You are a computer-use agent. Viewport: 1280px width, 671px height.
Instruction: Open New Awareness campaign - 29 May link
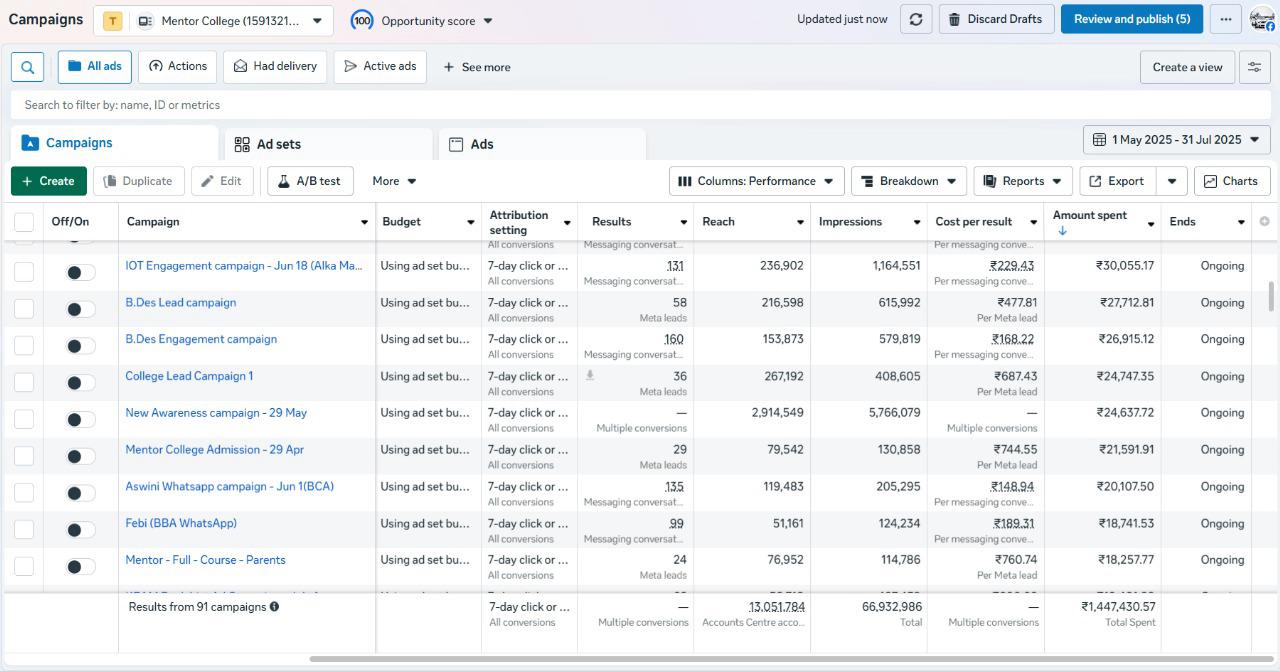[216, 413]
